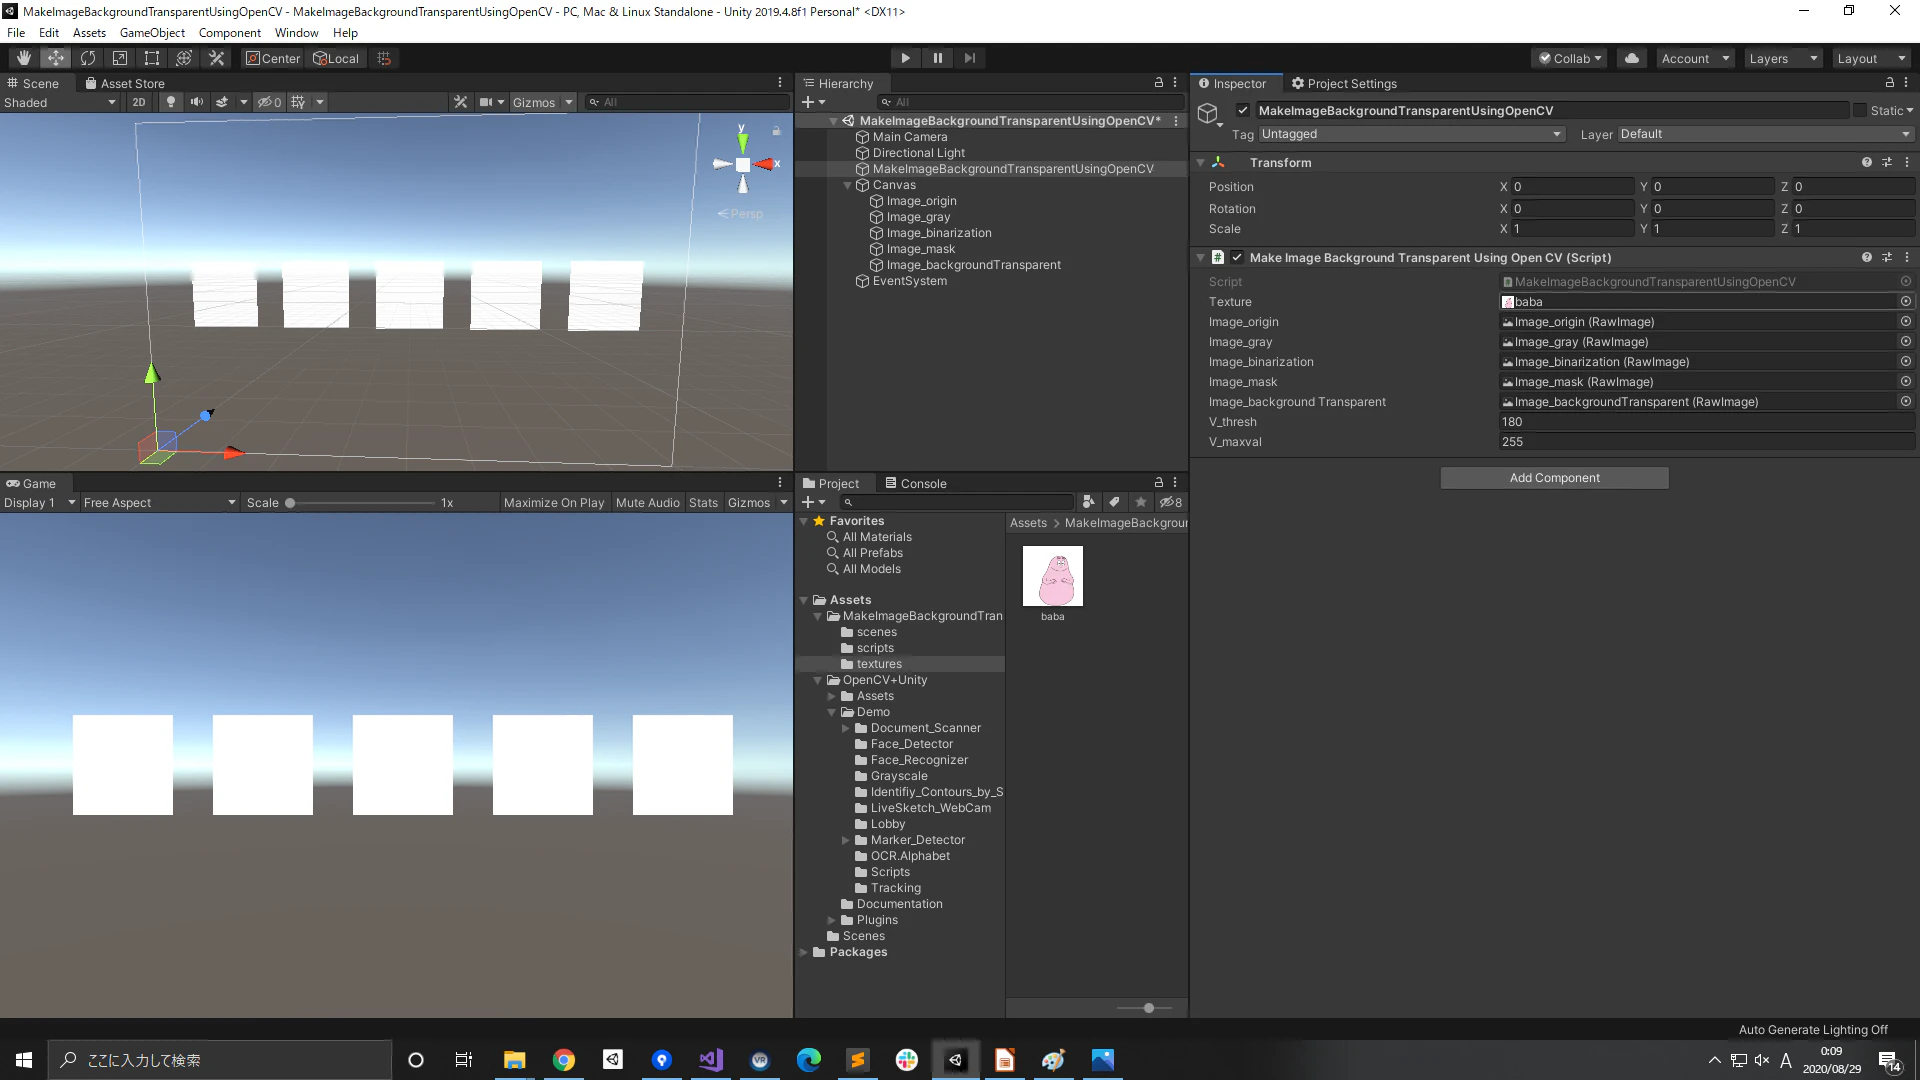1920x1080 pixels.
Task: Click the Pause button
Action: tap(937, 58)
